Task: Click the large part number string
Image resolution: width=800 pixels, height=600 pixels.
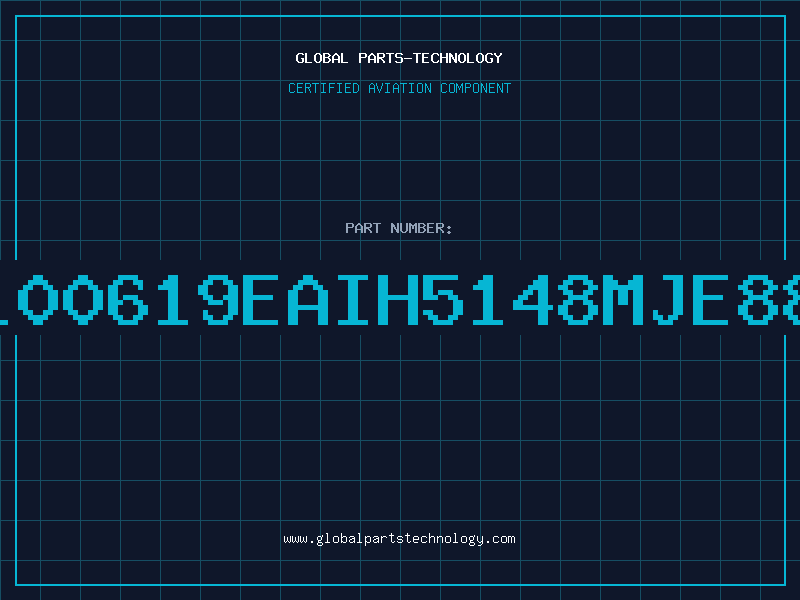Action: 400,299
